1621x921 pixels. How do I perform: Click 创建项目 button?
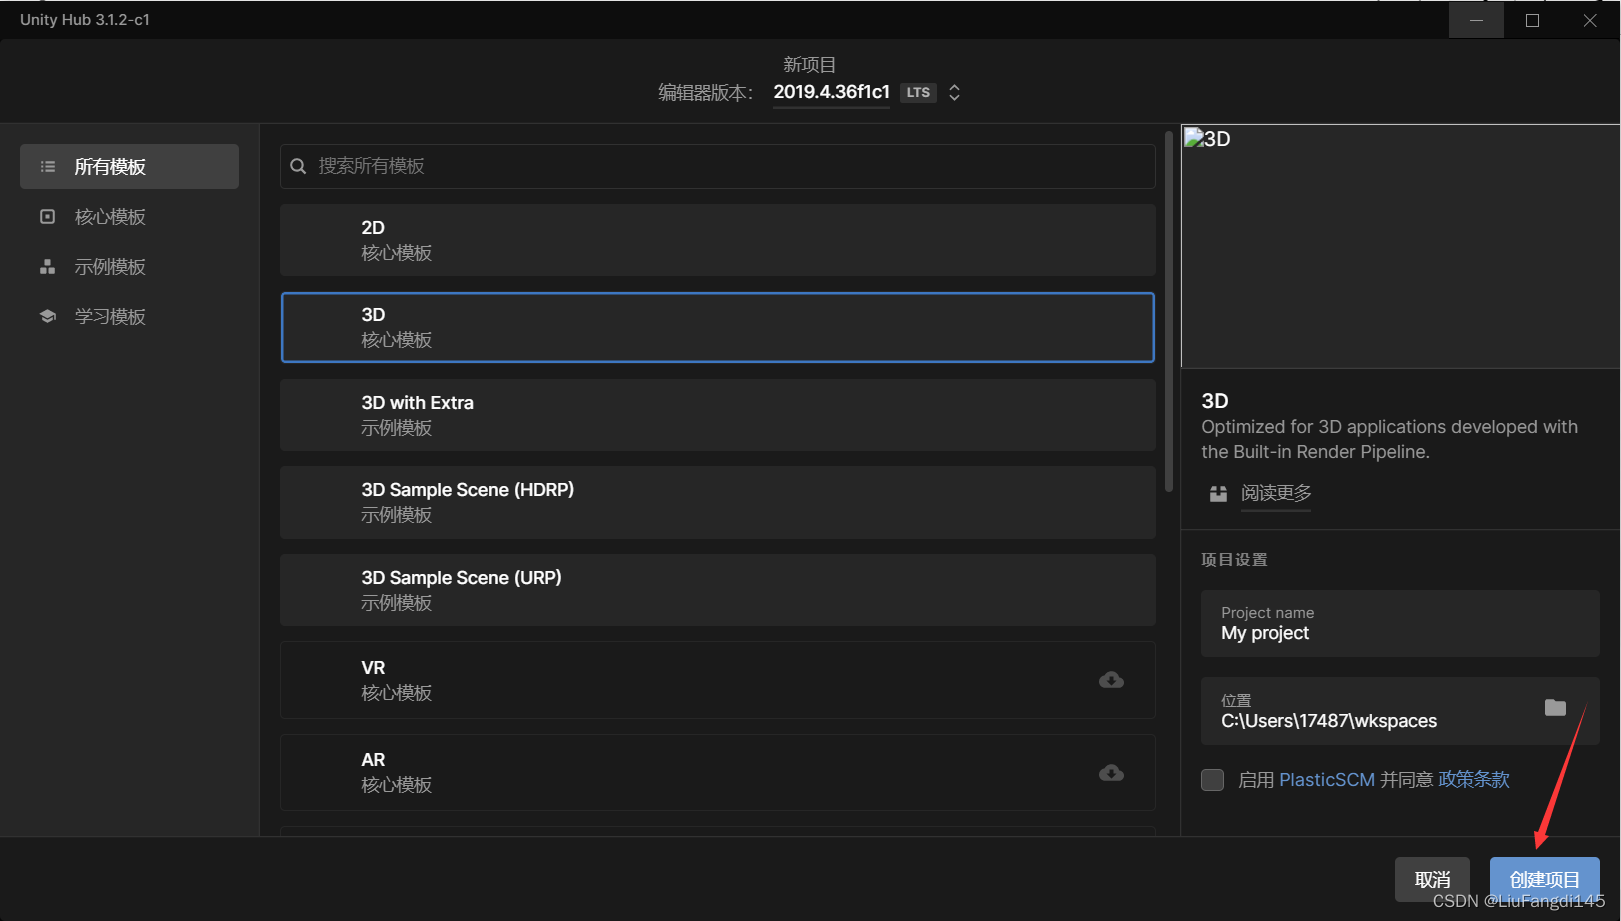[x=1544, y=879]
